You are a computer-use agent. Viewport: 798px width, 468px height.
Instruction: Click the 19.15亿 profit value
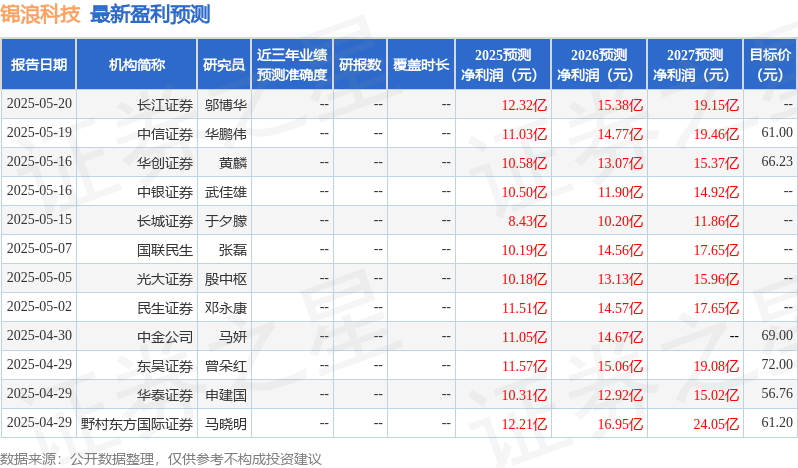tap(716, 105)
